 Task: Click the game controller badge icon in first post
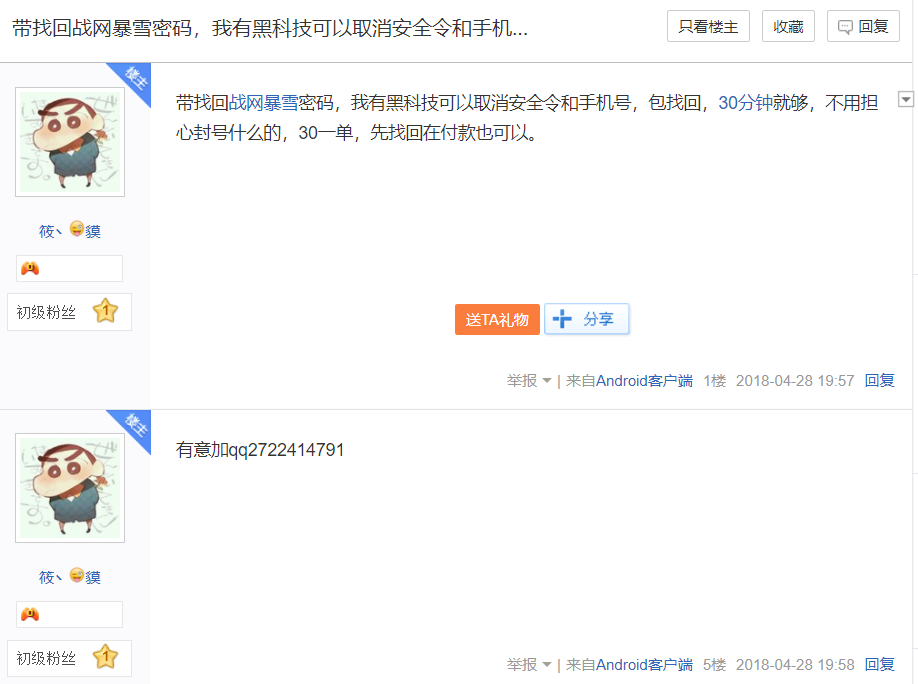30,268
